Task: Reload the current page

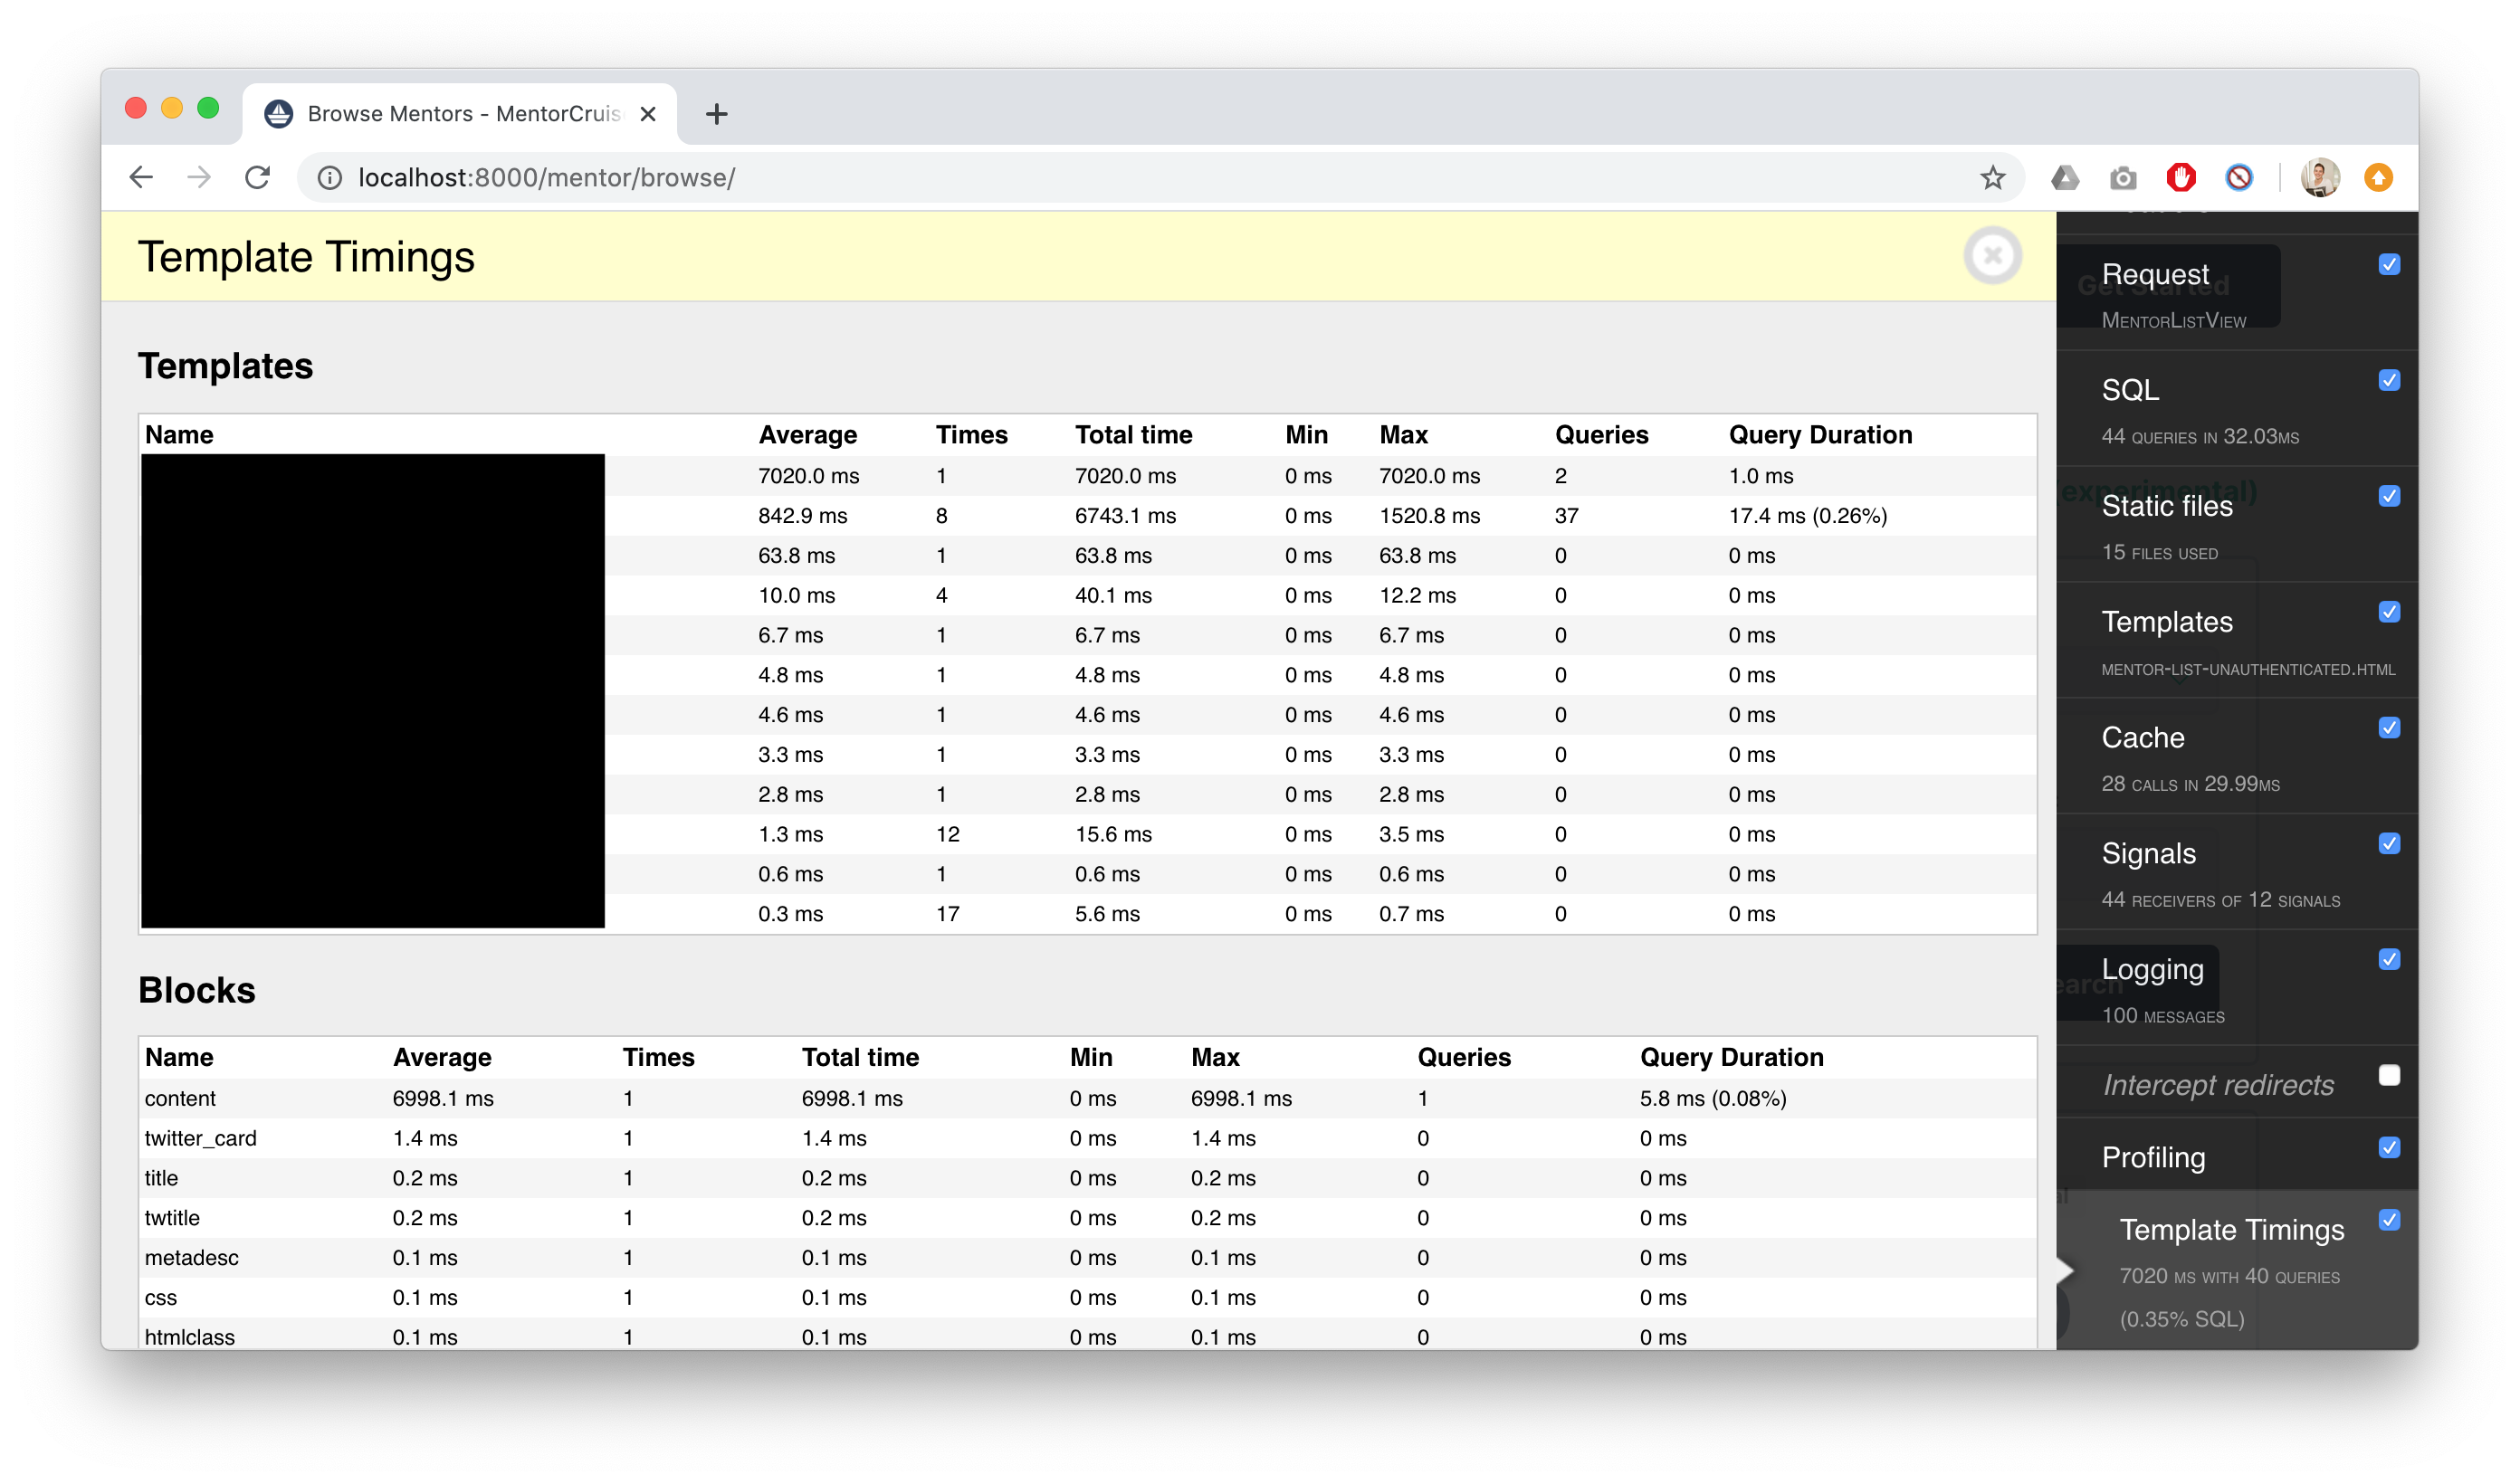Action: (258, 177)
